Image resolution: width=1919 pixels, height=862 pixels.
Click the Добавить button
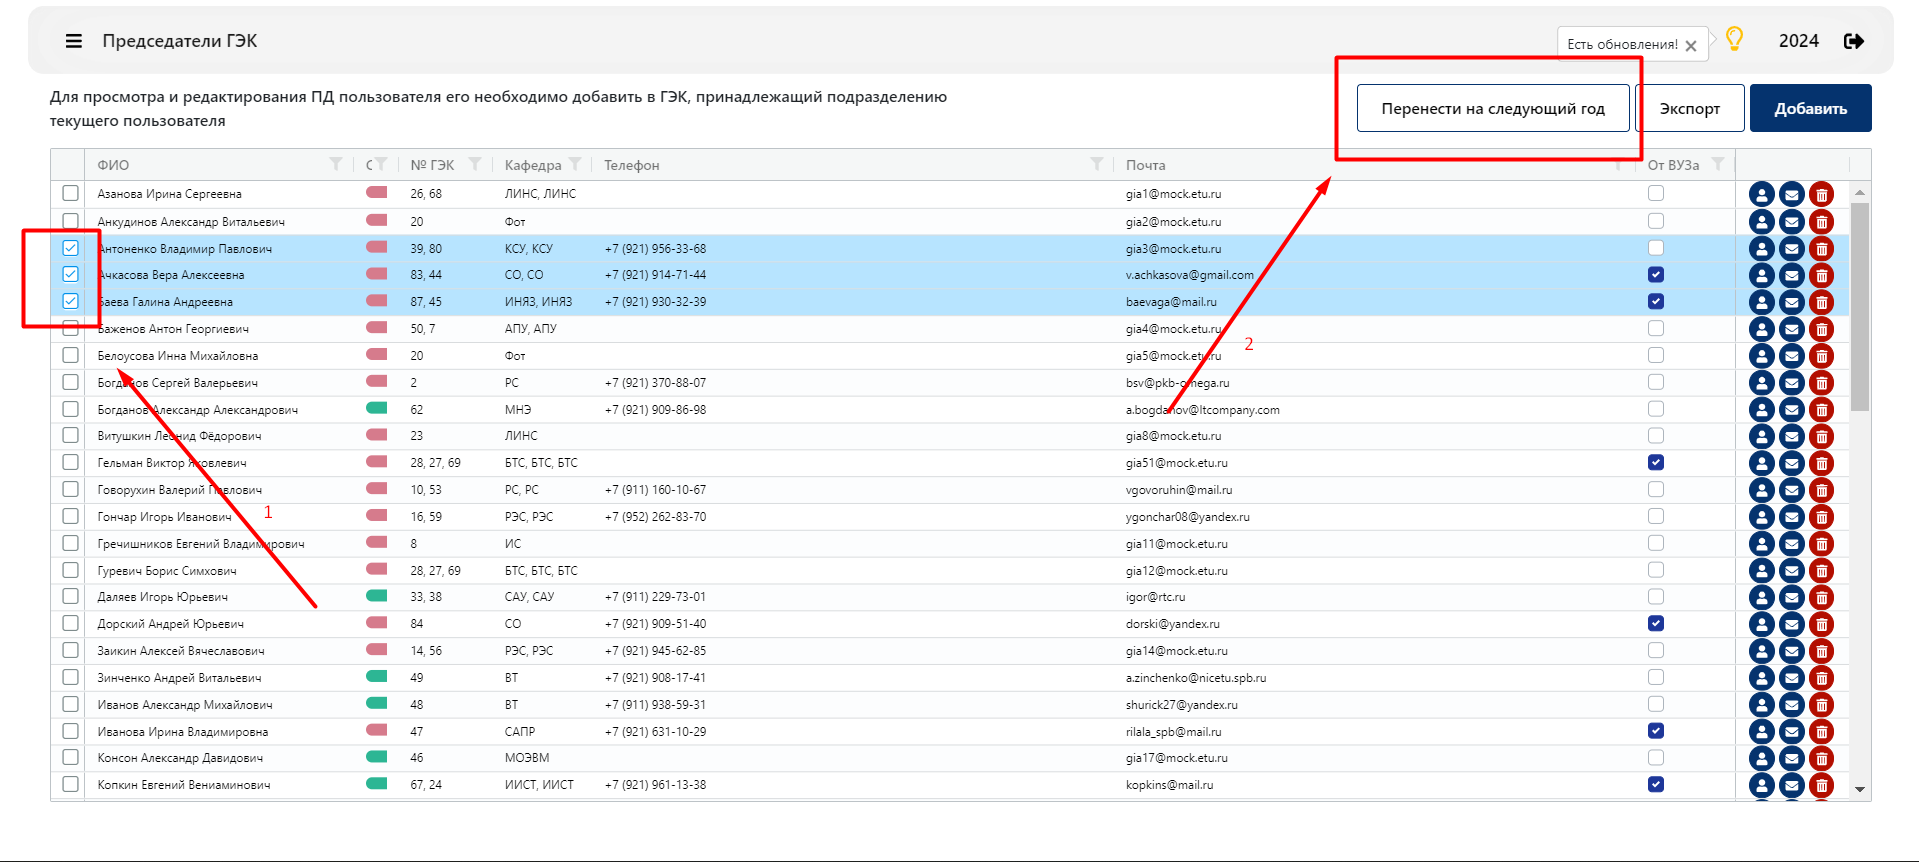pos(1810,108)
